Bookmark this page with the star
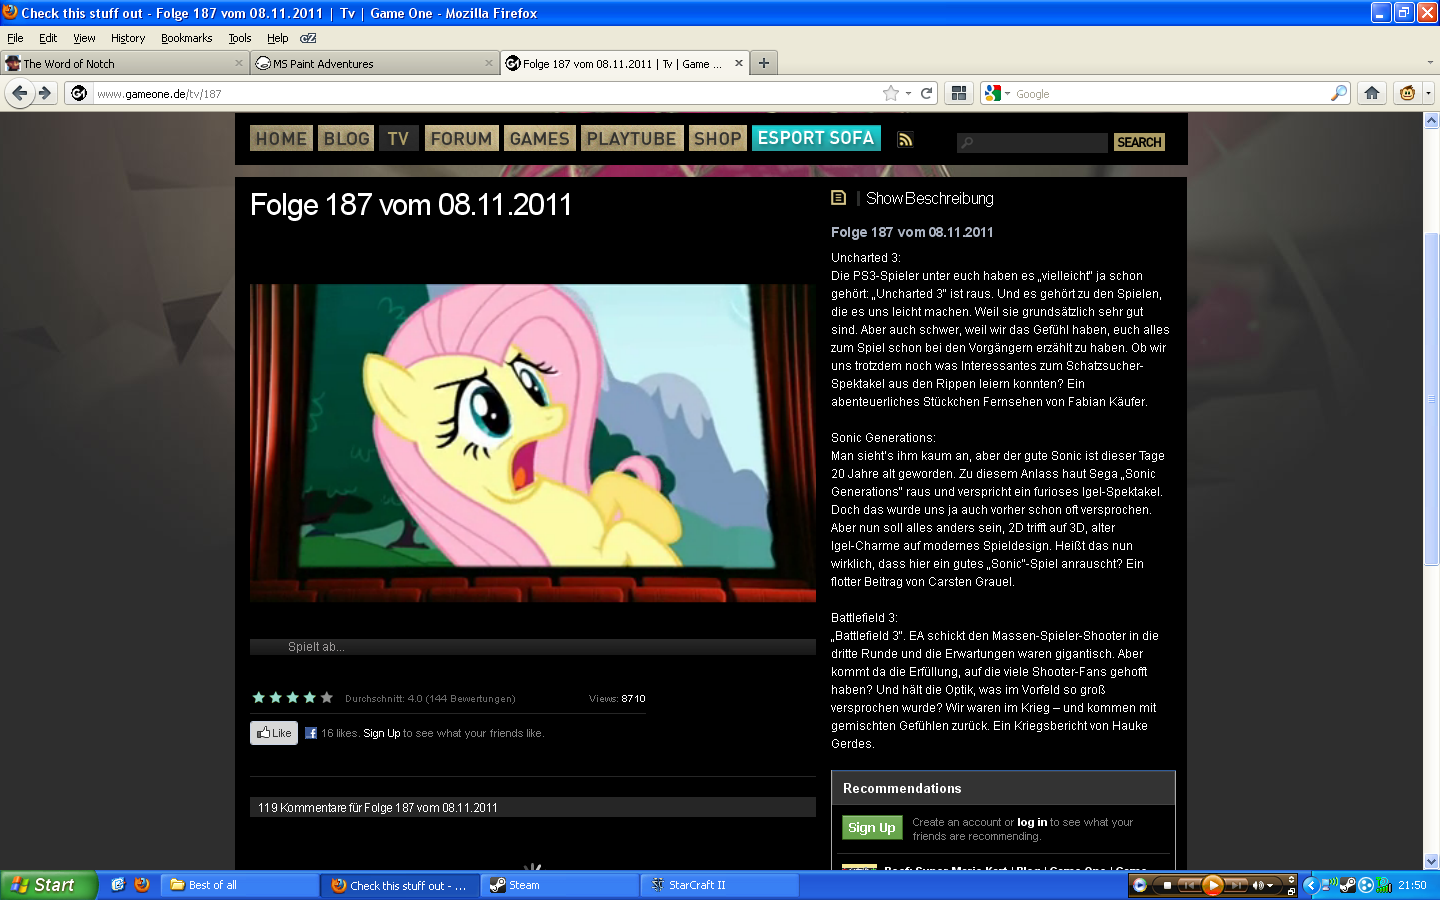 [x=890, y=93]
